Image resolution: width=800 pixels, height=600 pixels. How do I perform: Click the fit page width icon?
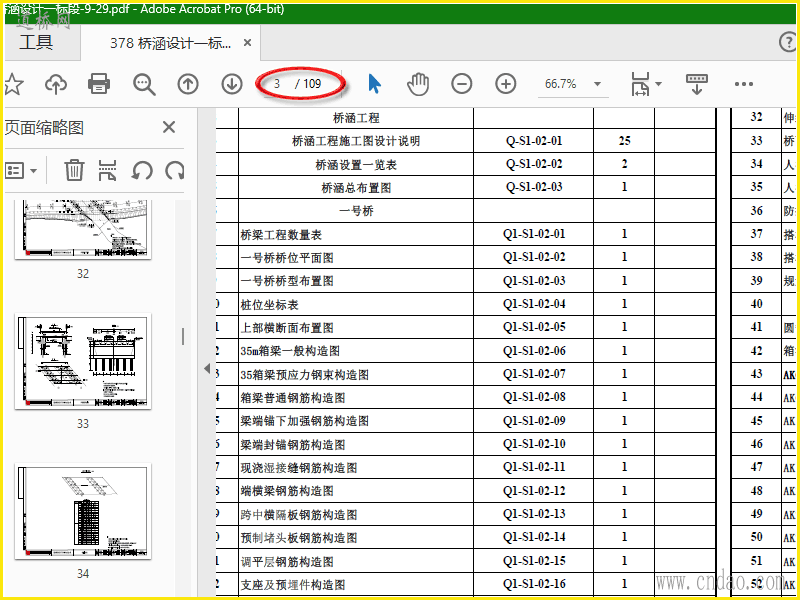click(x=640, y=84)
